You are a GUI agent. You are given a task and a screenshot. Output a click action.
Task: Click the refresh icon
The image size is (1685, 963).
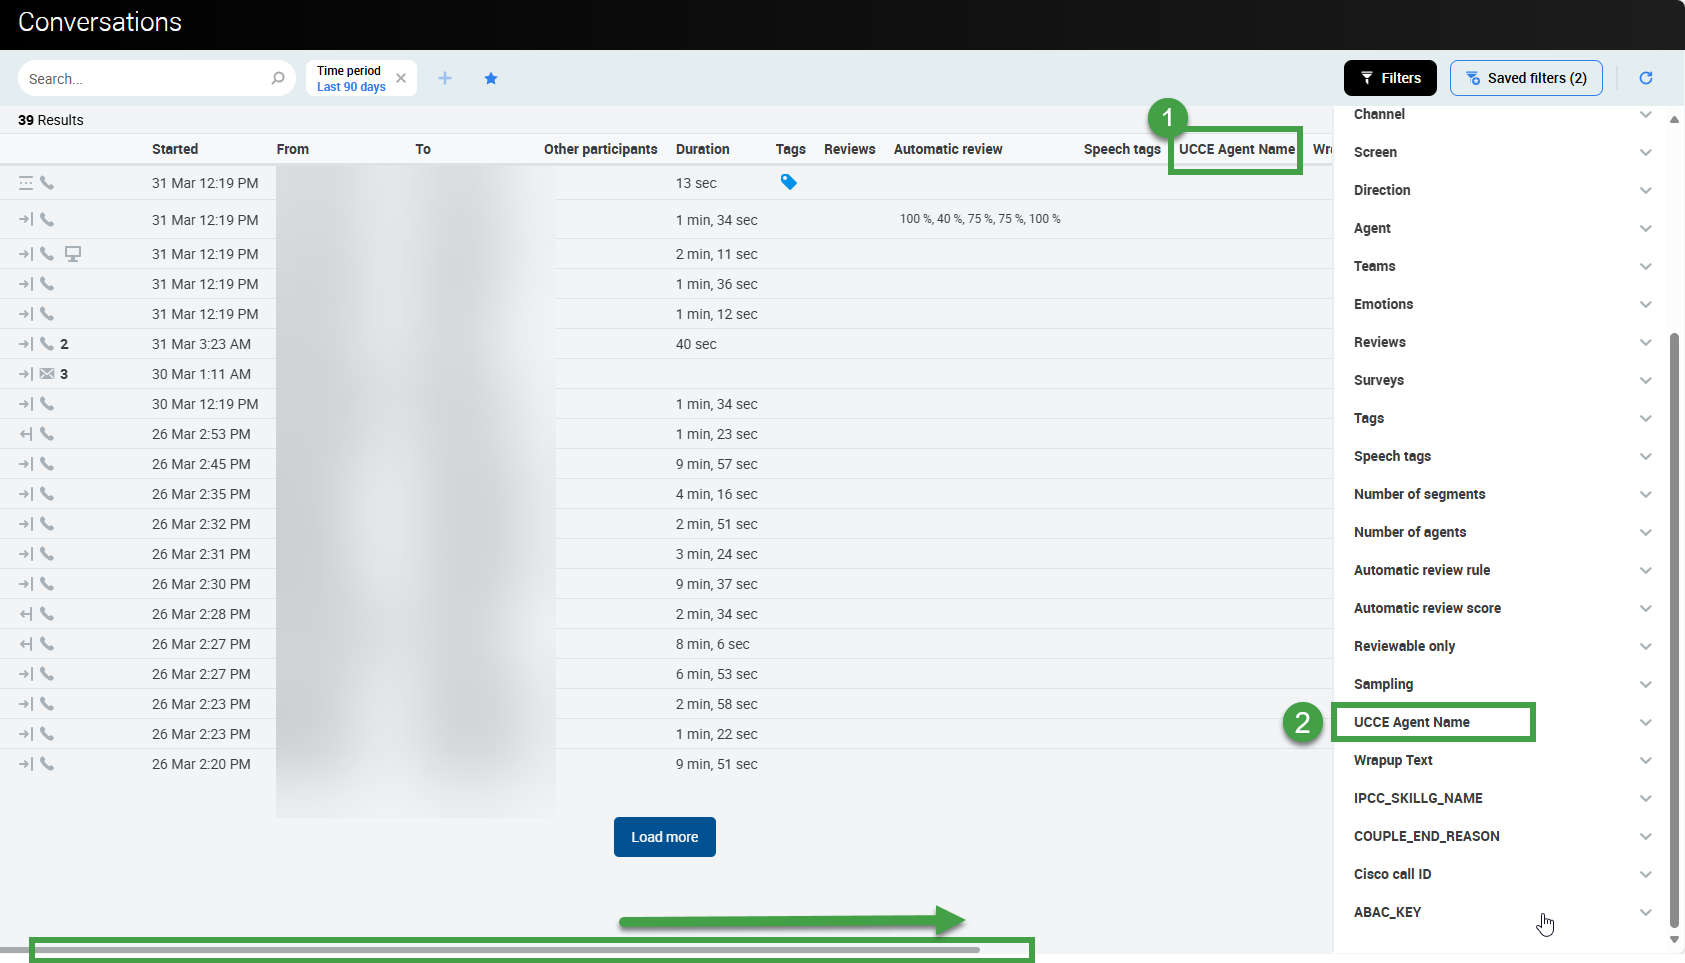point(1646,78)
